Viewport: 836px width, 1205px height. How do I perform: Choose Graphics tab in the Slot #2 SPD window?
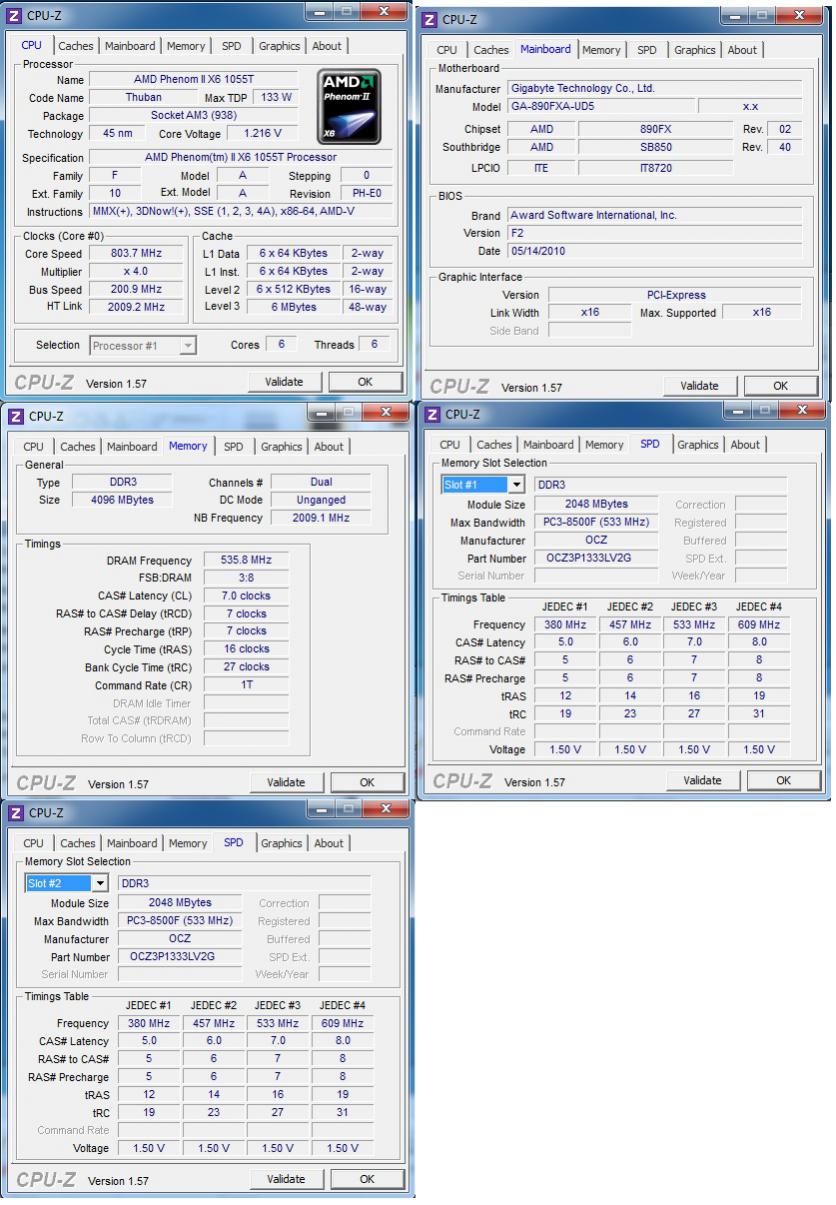tap(281, 844)
